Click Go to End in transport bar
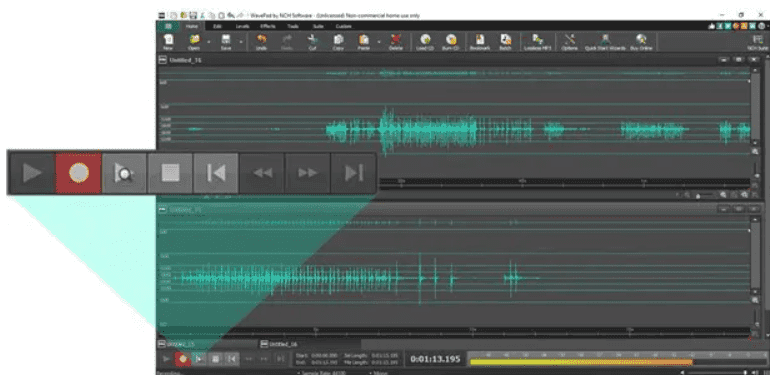Screen dimensions: 779x381 click(x=281, y=358)
